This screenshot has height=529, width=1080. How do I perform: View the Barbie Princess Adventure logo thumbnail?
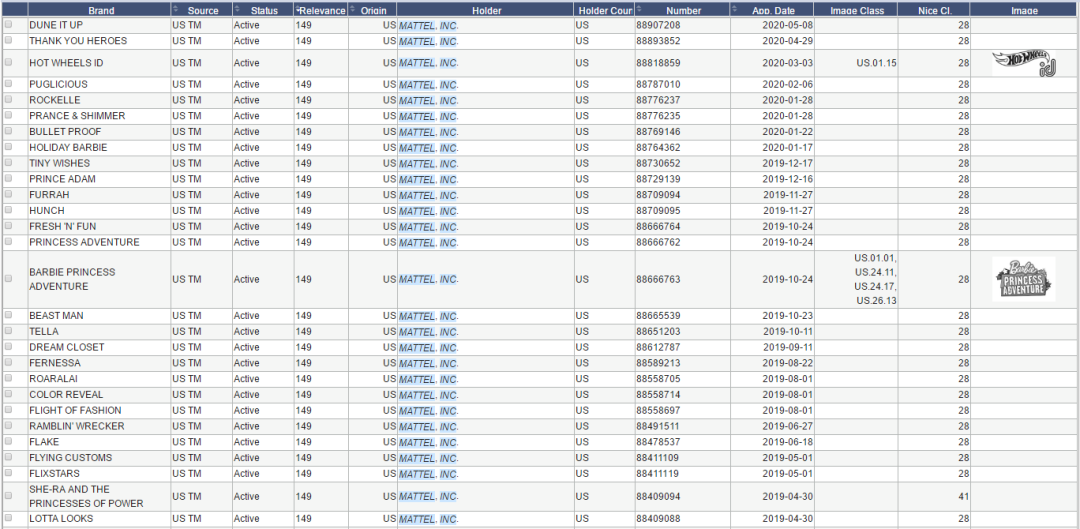point(1024,279)
